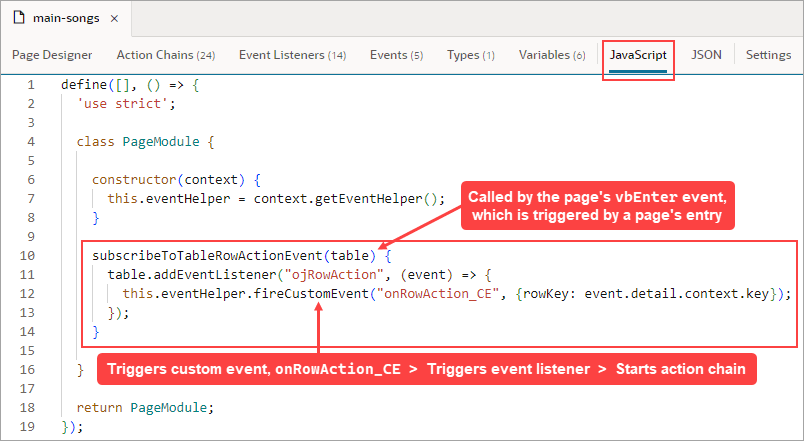The height and width of the screenshot is (441, 804).
Task: Click line number 4 in the gutter
Action: point(31,142)
